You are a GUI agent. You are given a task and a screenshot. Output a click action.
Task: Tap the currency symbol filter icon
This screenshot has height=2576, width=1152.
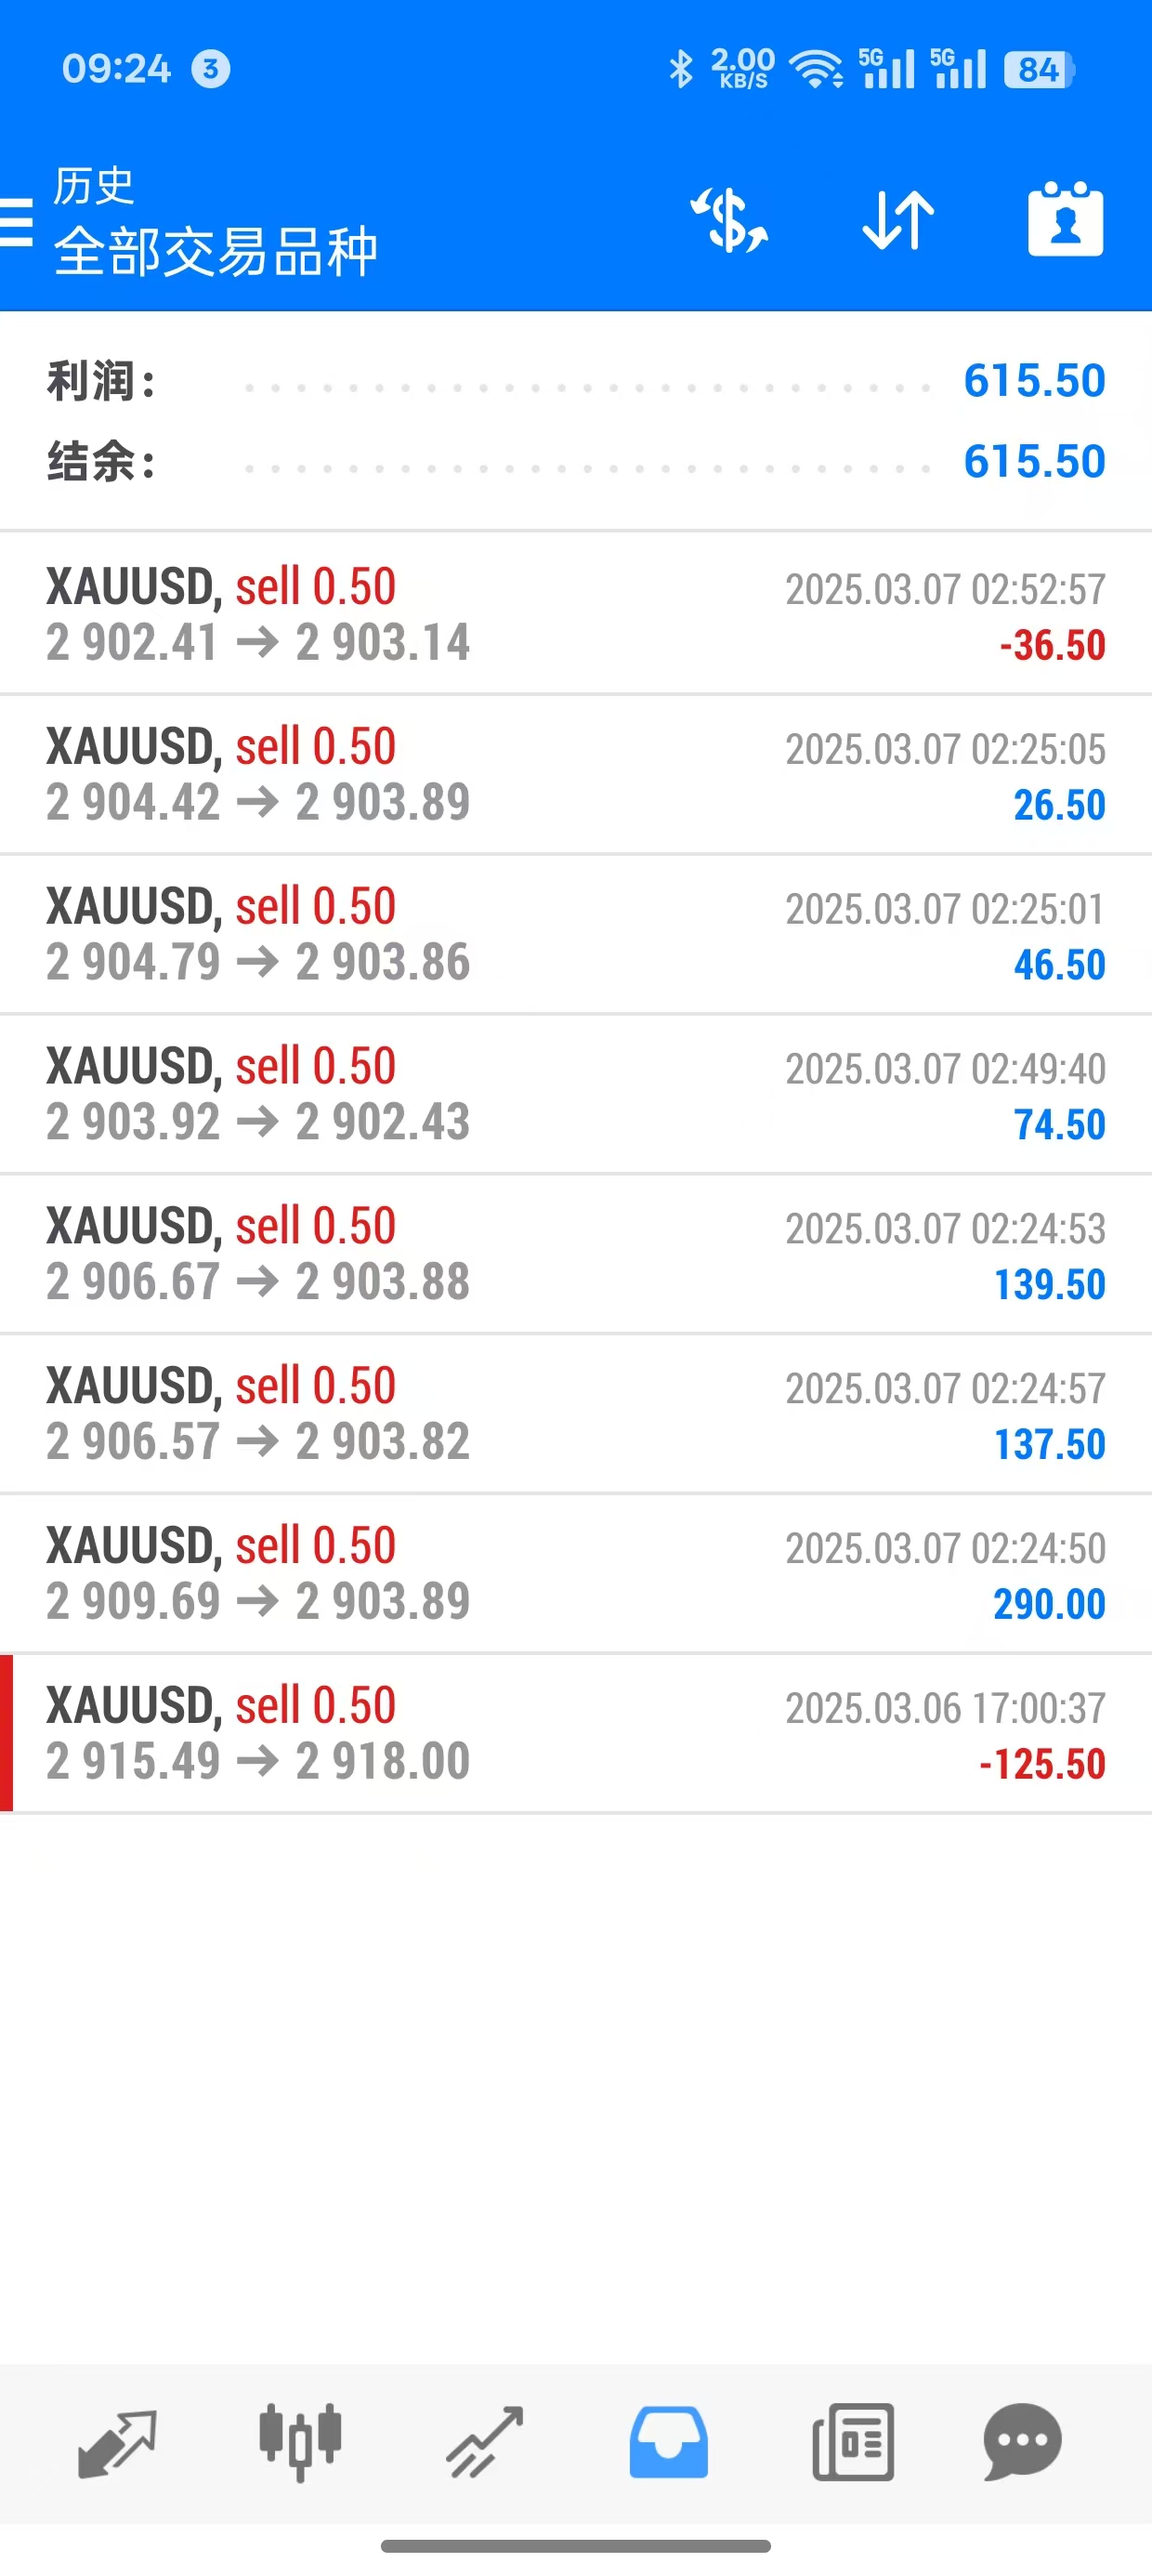pos(730,220)
